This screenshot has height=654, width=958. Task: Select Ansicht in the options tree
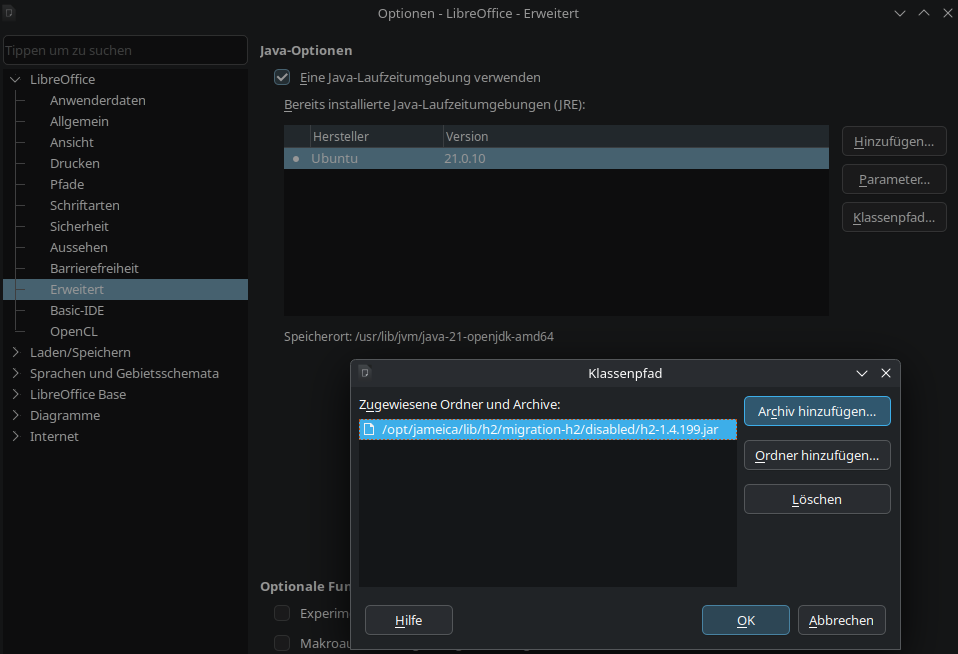tap(72, 142)
